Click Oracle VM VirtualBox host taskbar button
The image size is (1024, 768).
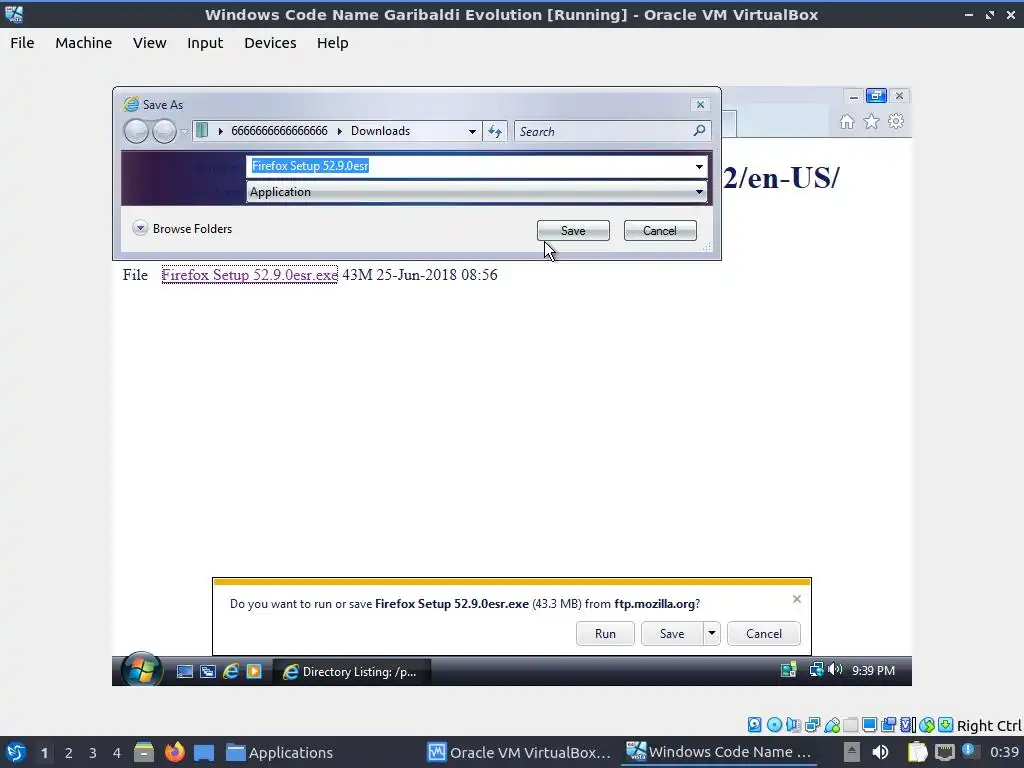click(x=519, y=752)
